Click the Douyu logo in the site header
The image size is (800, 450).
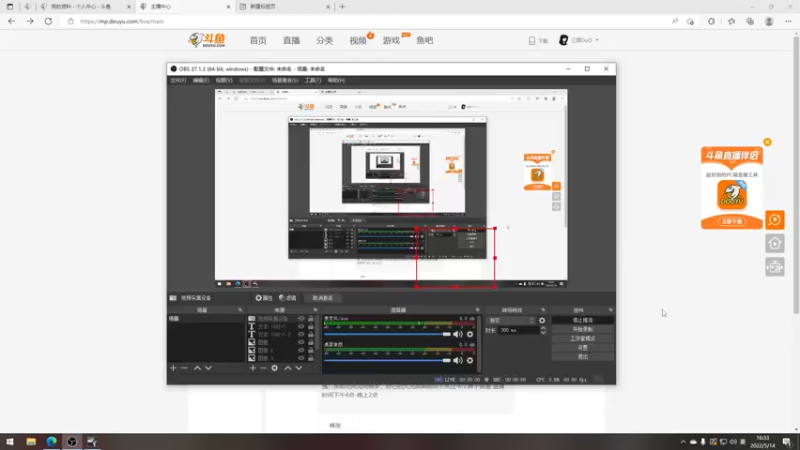tap(207, 40)
